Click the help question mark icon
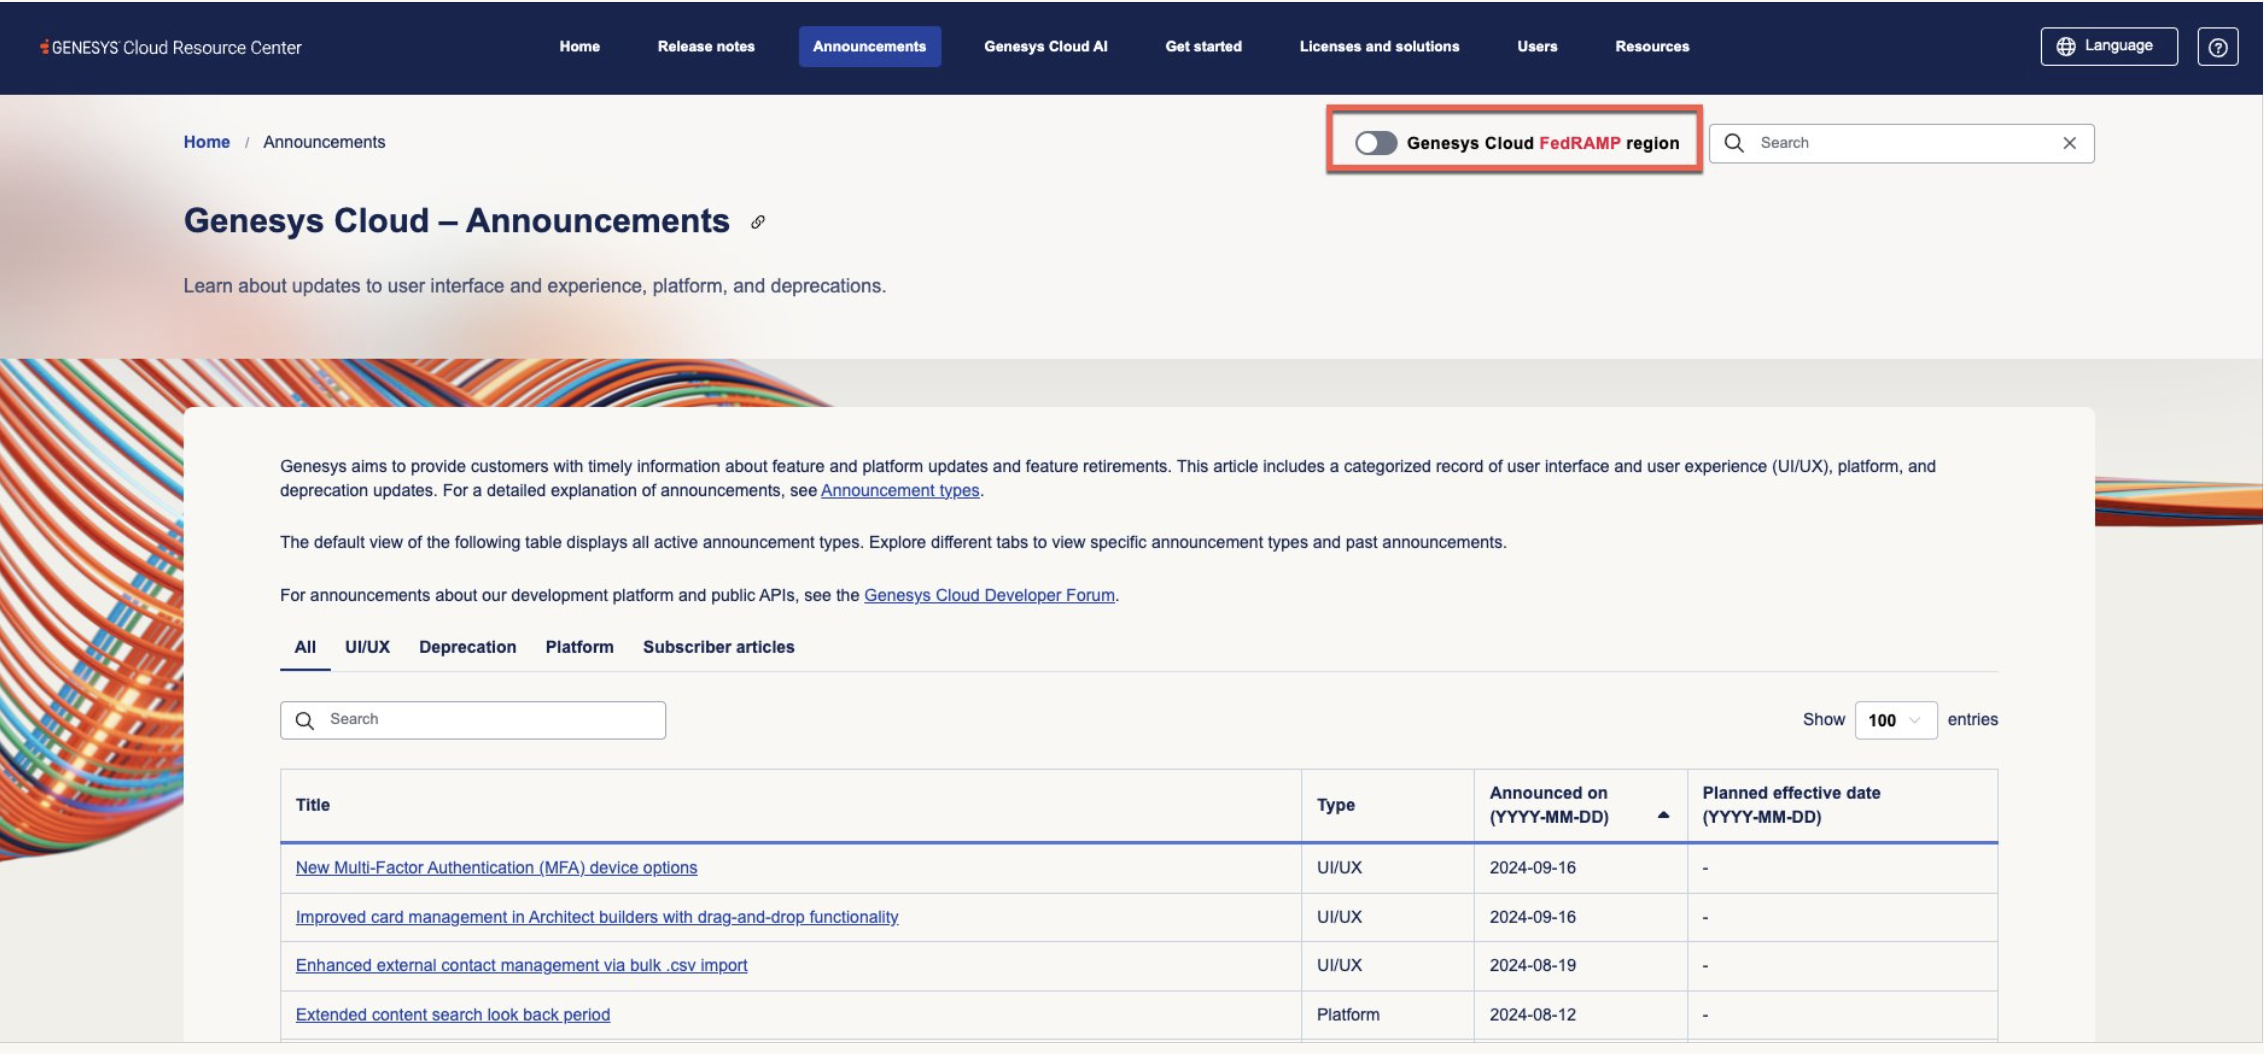Image resolution: width=2264 pixels, height=1054 pixels. [2217, 47]
